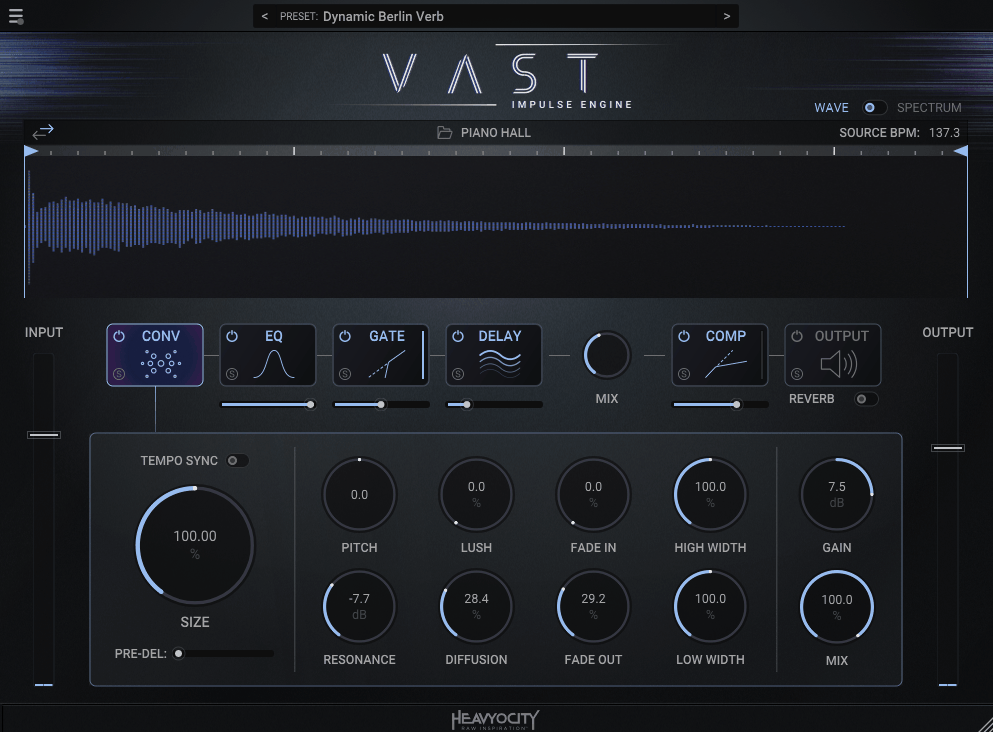Click the OUTPUT speaker icon
Viewport: 993px width, 732px height.
839,364
